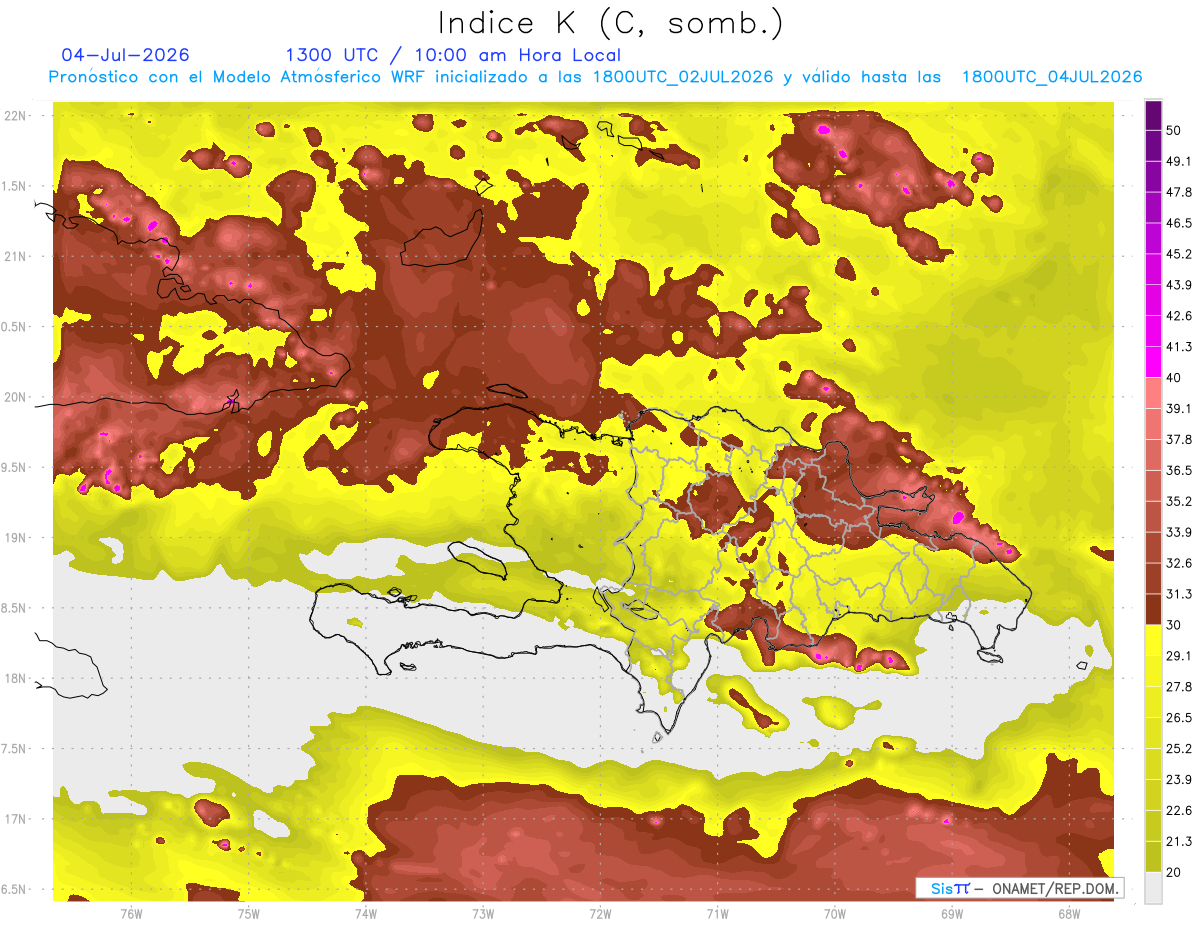Click the "50" value on the color scale
The width and height of the screenshot is (1200, 927).
click(1173, 131)
